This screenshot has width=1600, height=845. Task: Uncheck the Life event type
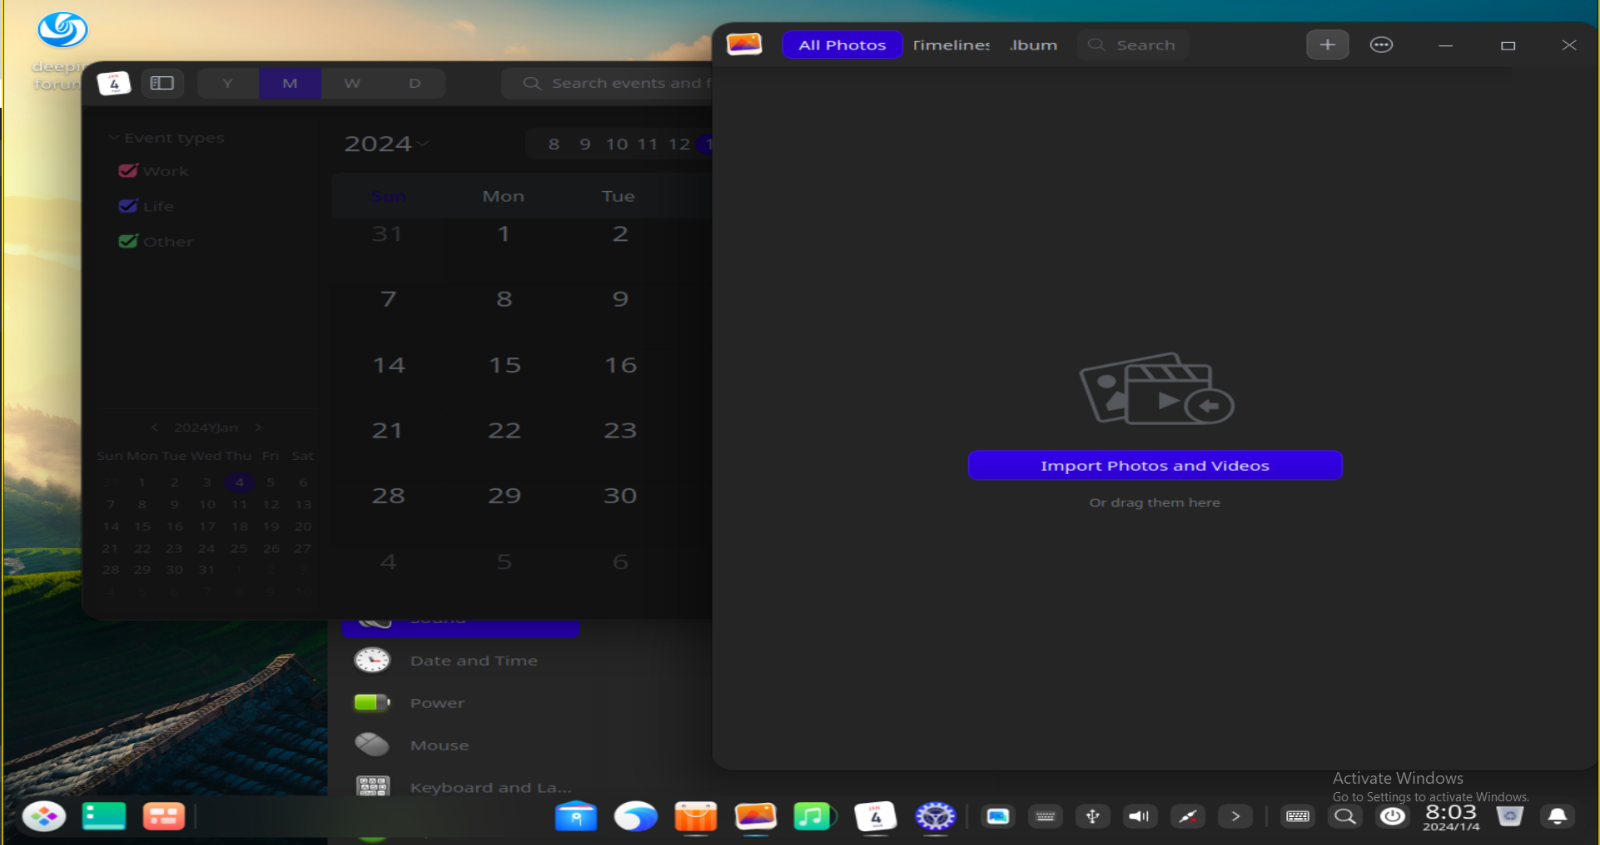128,206
